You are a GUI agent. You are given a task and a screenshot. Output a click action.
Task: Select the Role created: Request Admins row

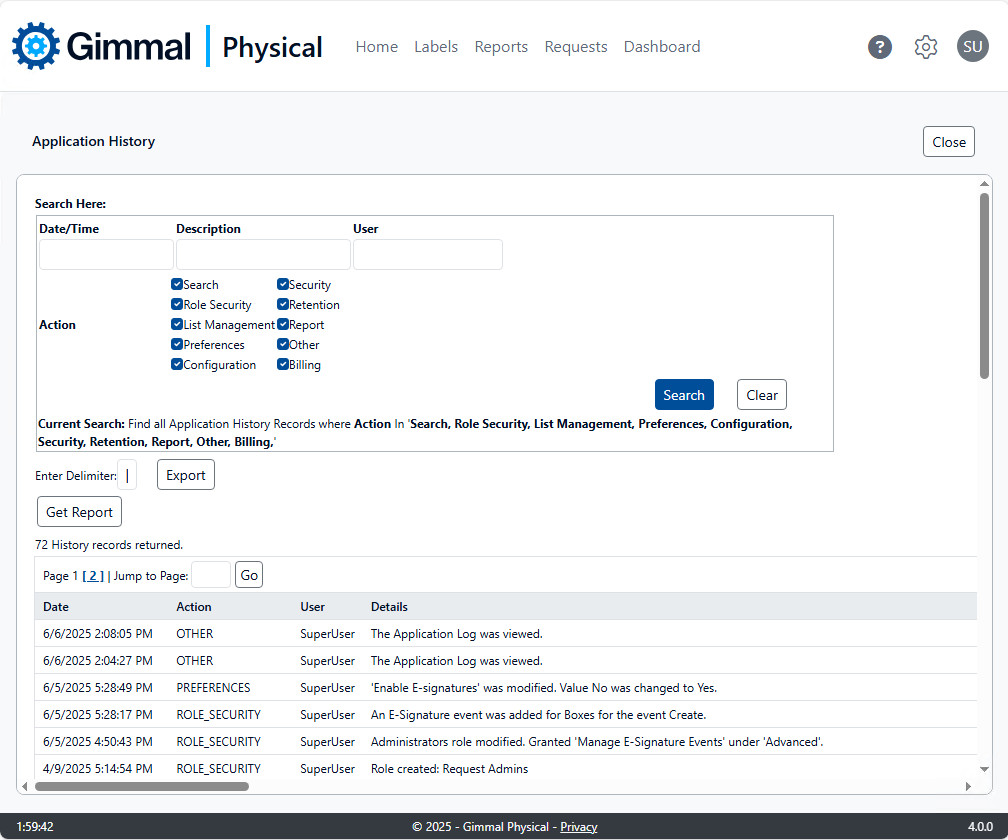click(x=506, y=769)
